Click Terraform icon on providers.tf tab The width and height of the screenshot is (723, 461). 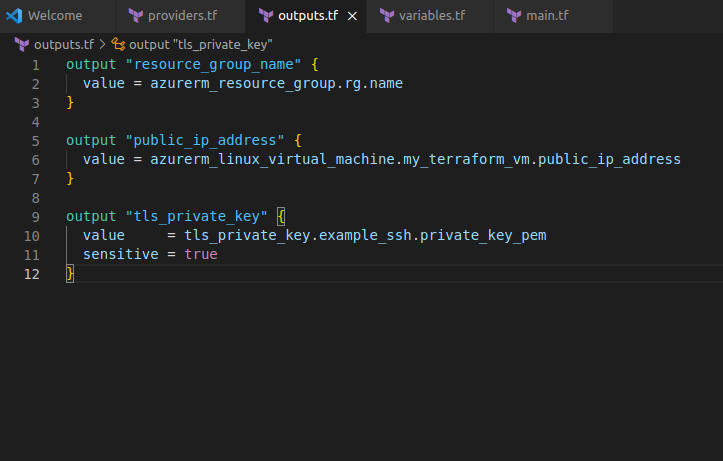tap(135, 16)
